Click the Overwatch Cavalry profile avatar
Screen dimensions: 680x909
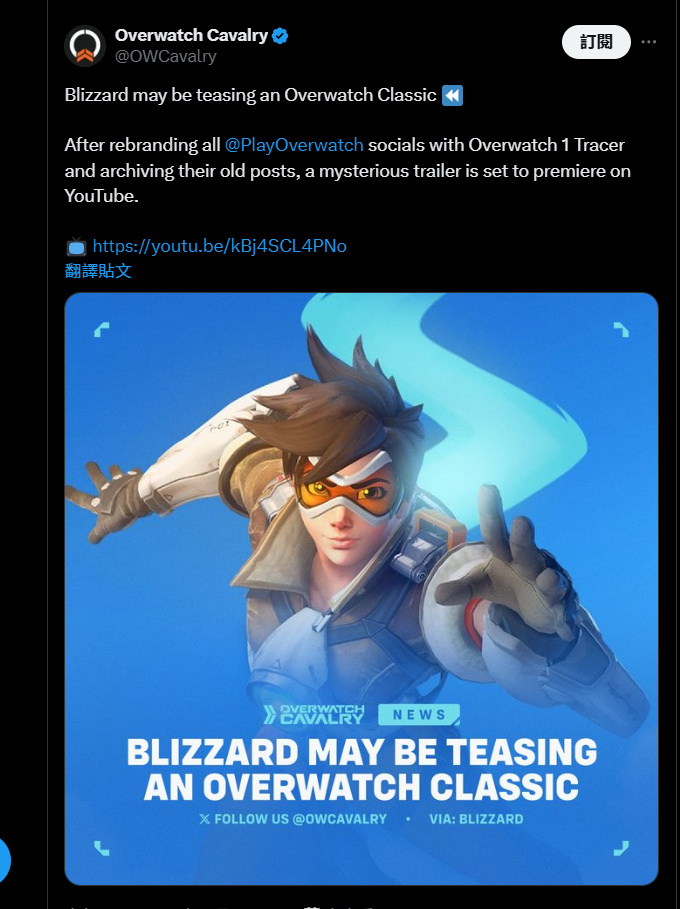point(85,46)
